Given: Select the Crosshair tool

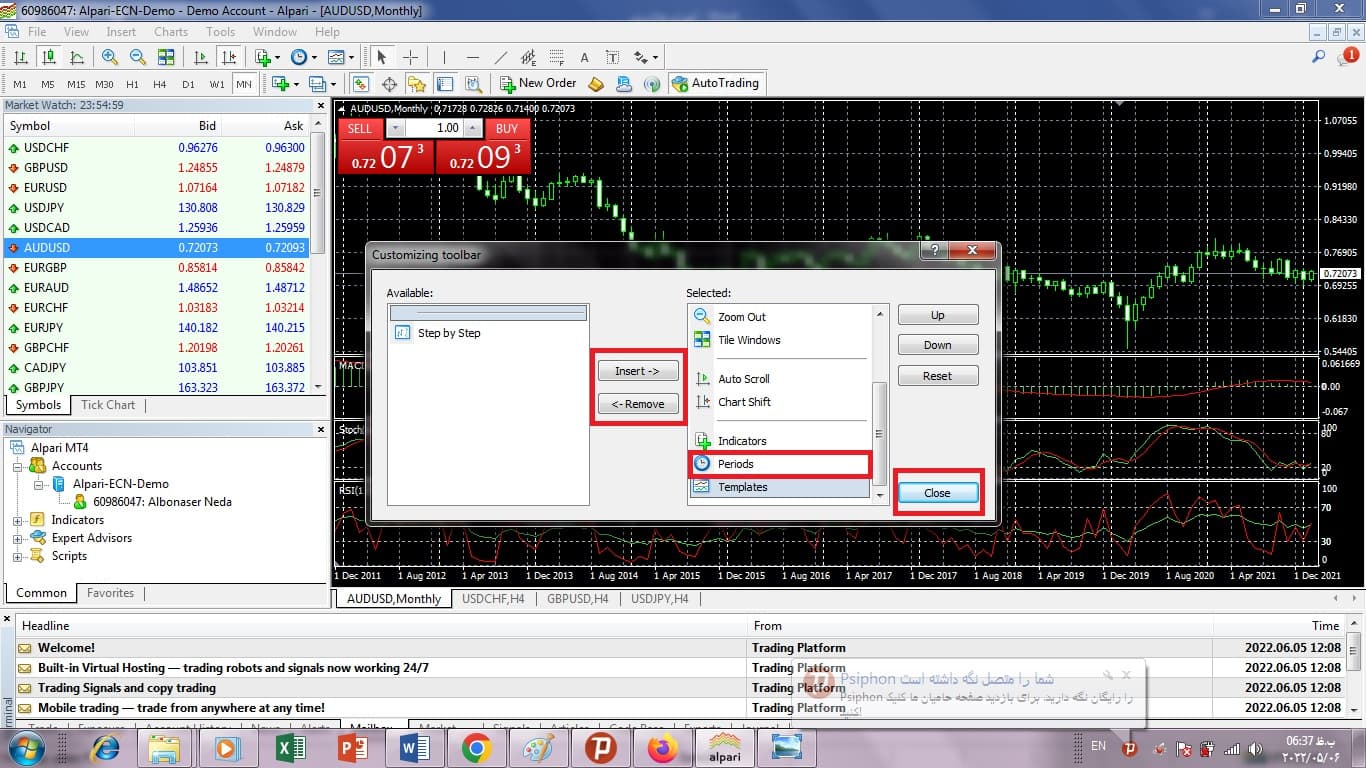Looking at the screenshot, I should [x=410, y=57].
